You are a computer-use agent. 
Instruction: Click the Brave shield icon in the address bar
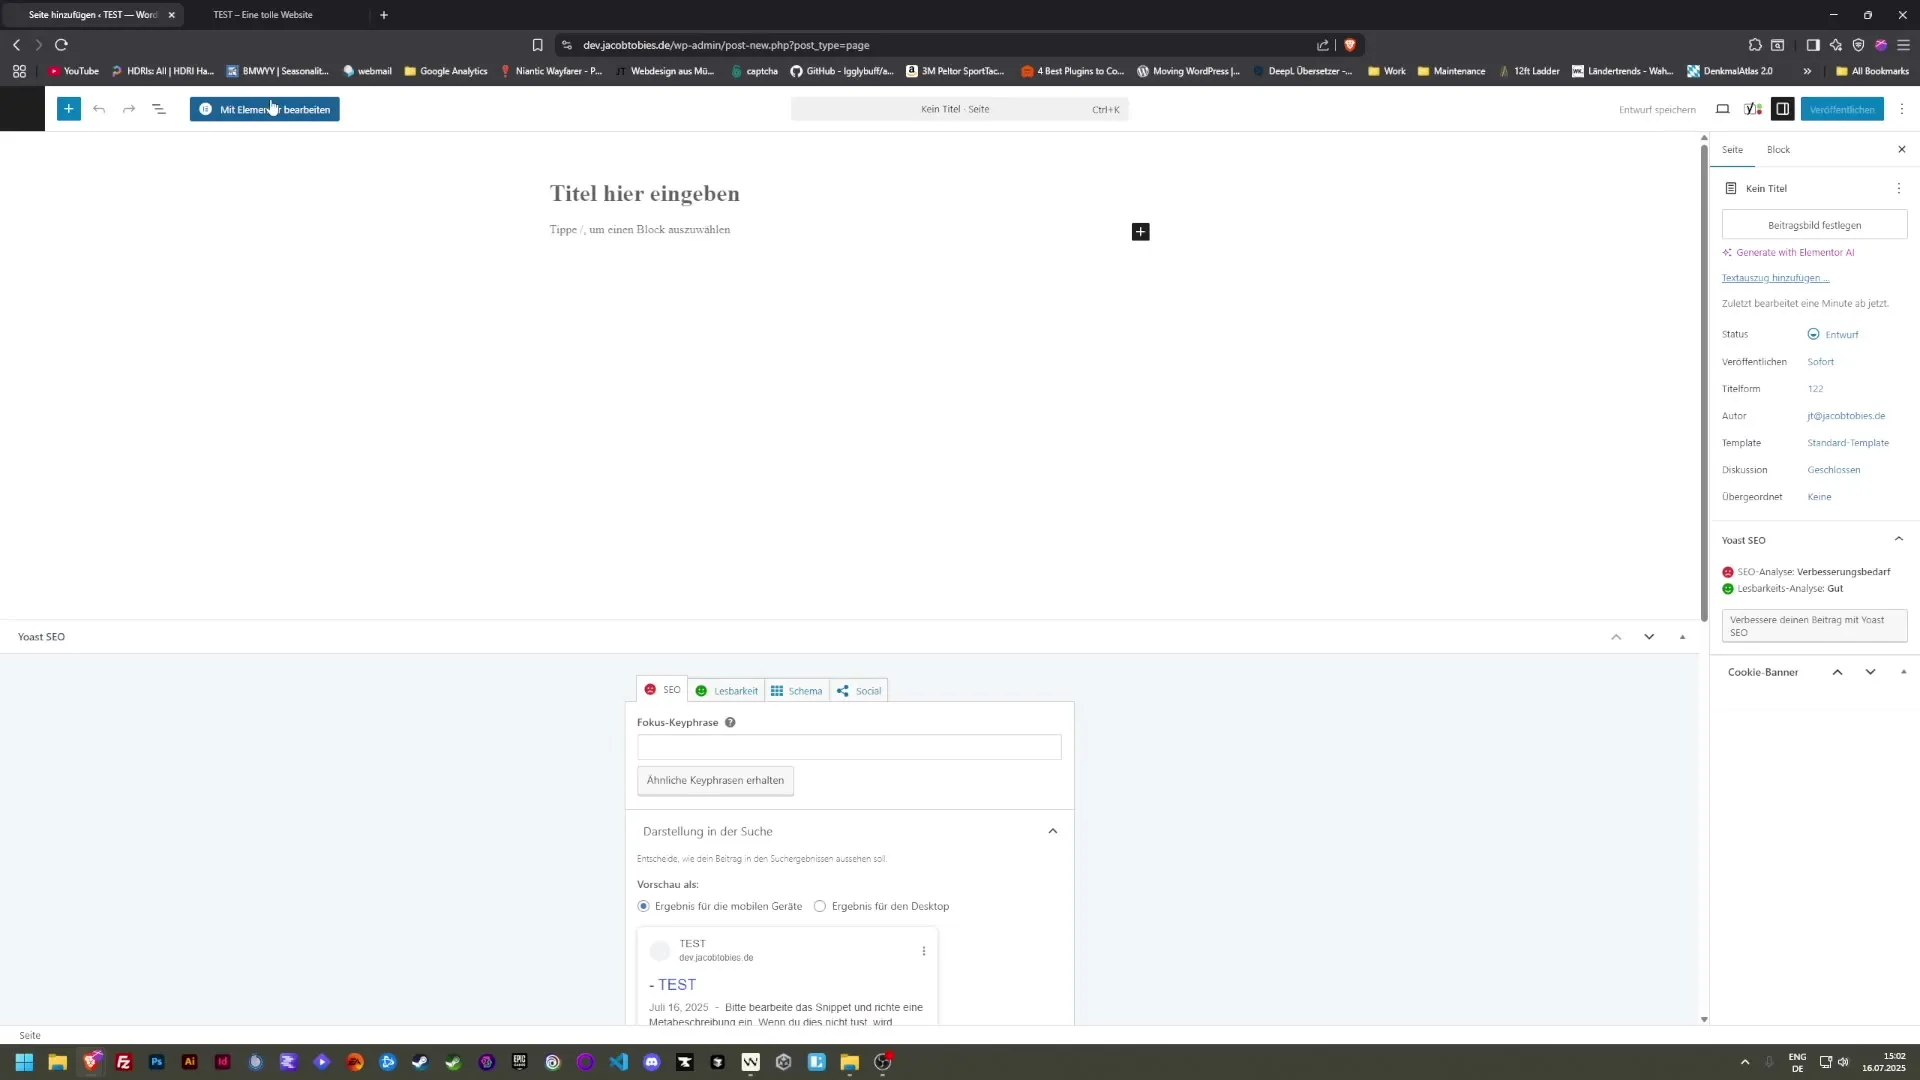point(1351,45)
